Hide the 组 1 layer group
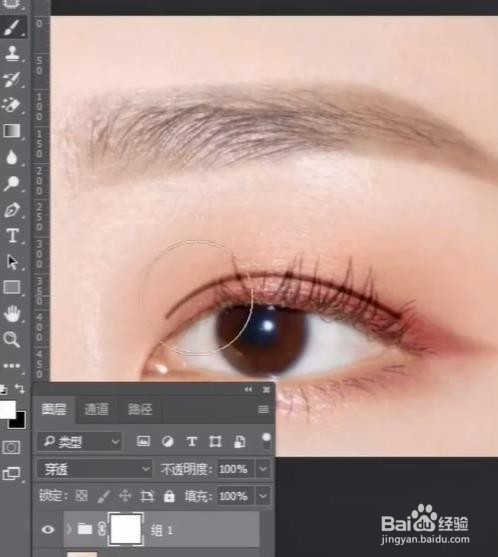This screenshot has width=498, height=557. coord(48,530)
